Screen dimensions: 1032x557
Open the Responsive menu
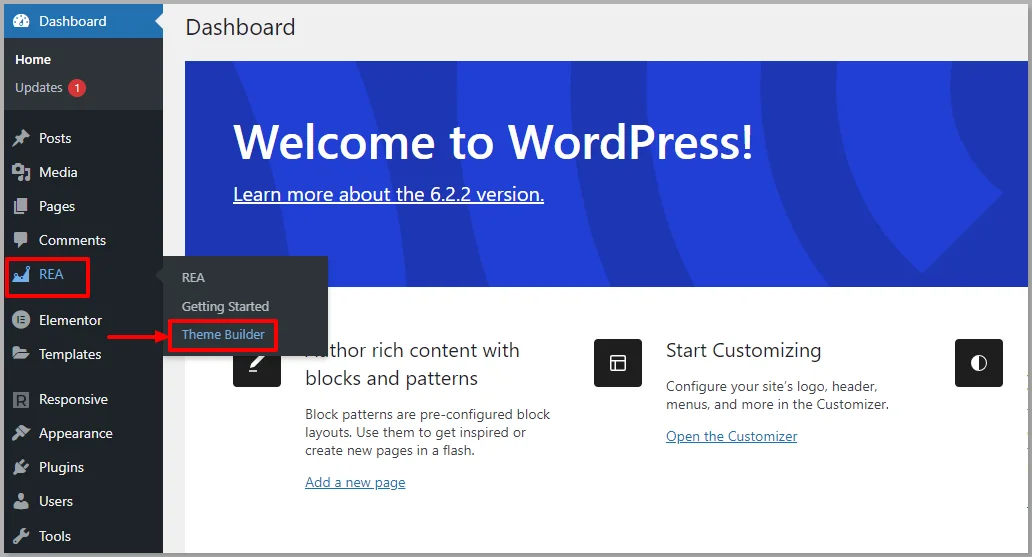(83, 400)
